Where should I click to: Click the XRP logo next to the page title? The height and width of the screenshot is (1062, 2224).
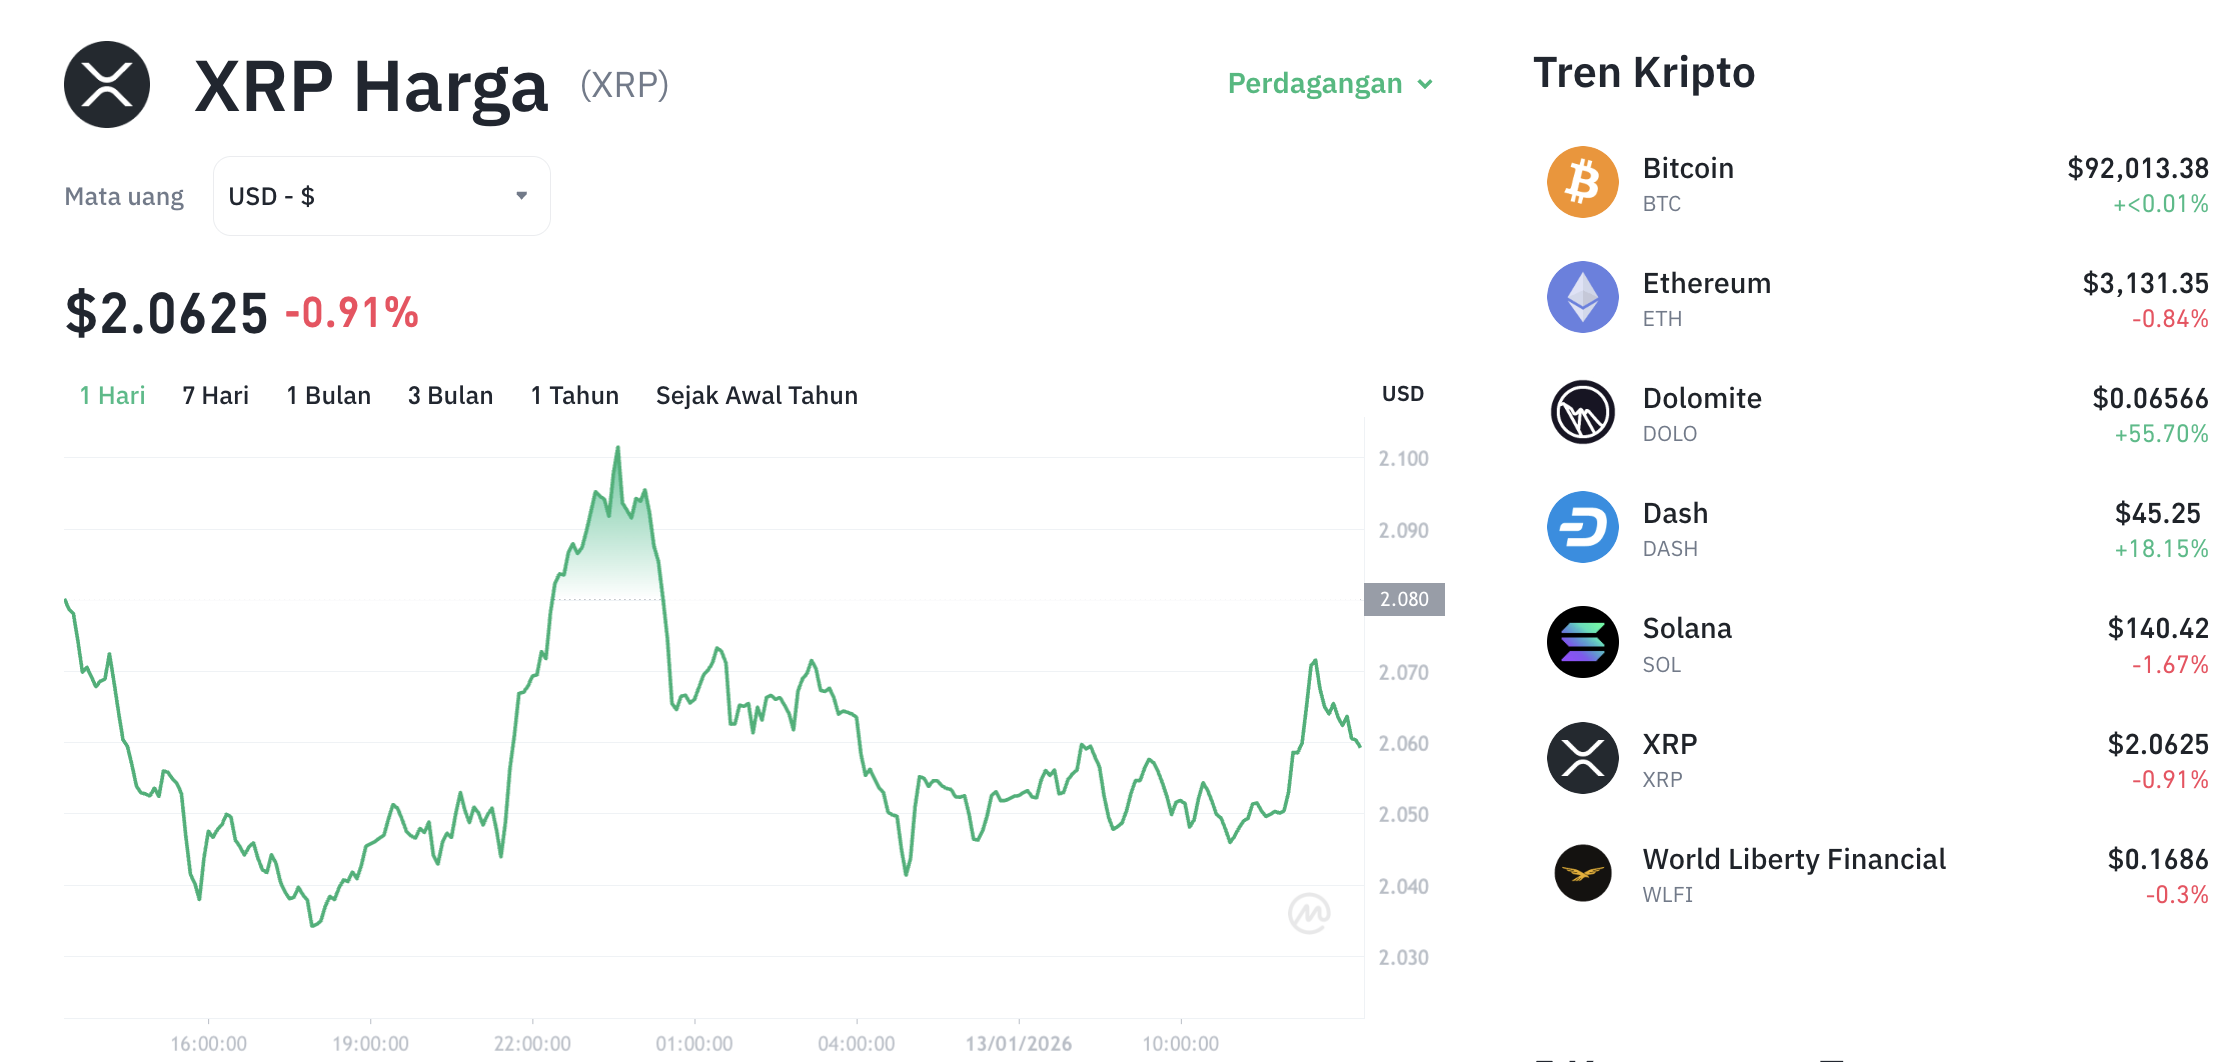point(107,84)
